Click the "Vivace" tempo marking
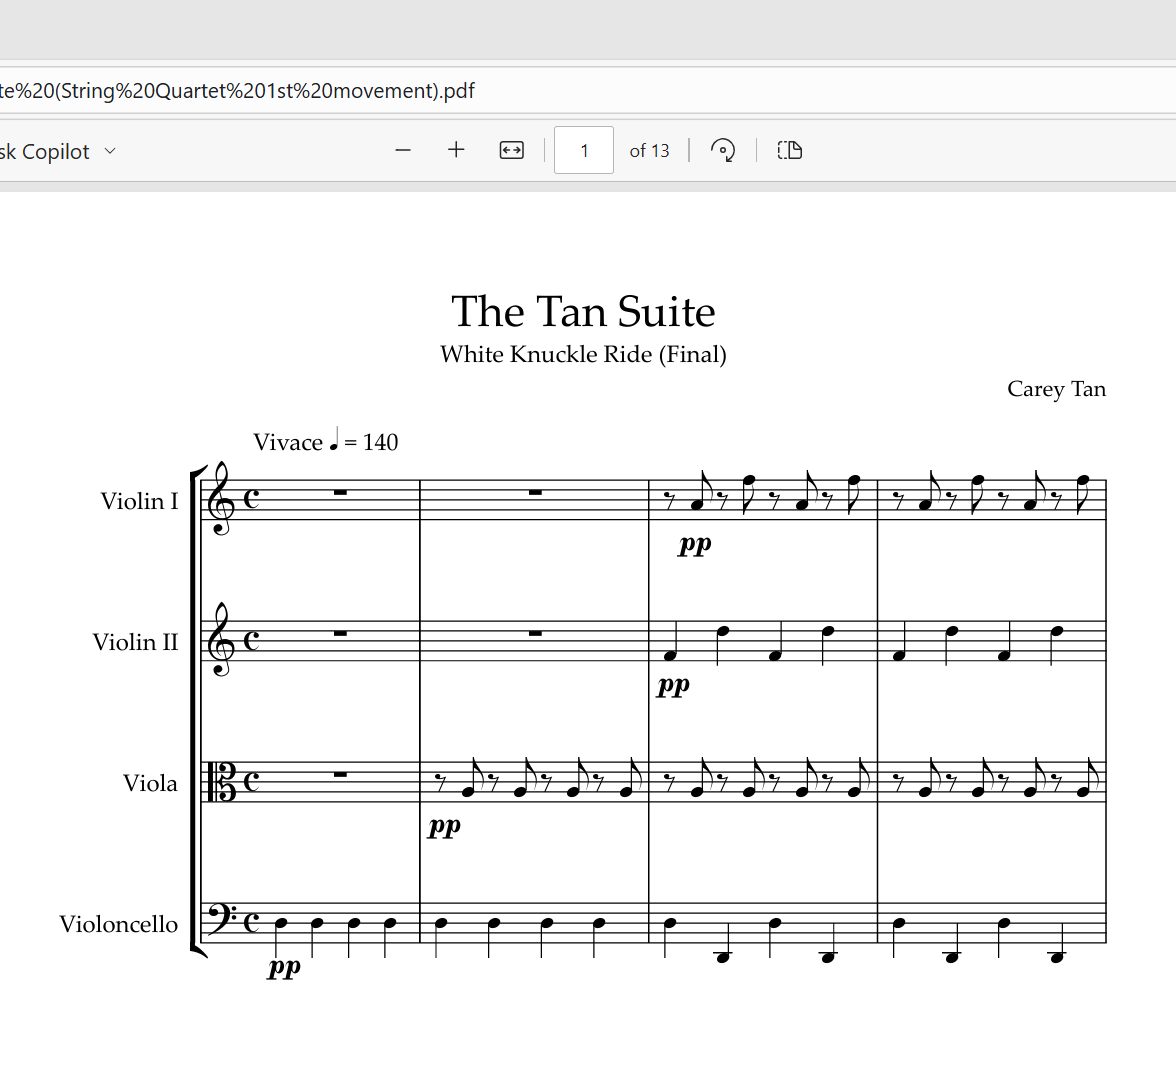The height and width of the screenshot is (1077, 1176). pos(288,442)
